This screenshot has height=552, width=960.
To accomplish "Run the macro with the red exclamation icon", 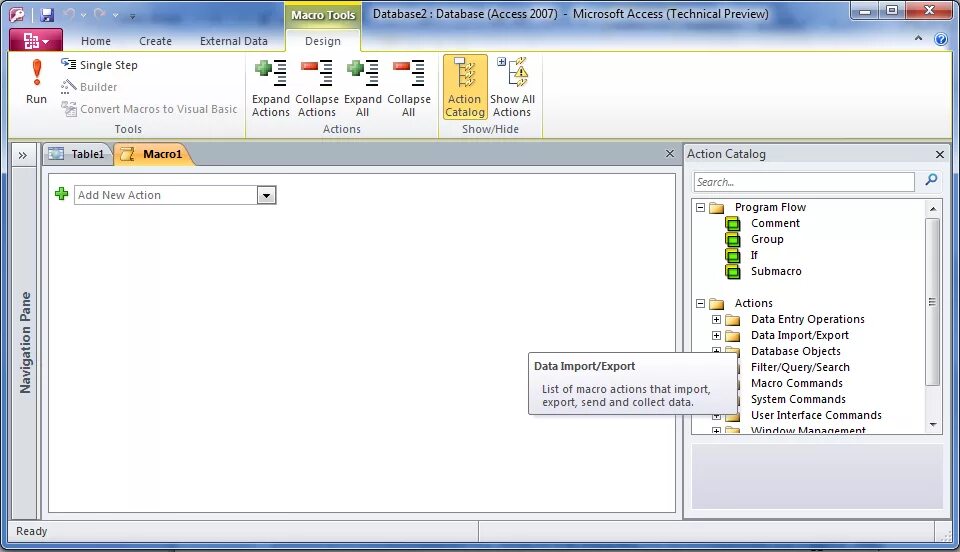I will (x=36, y=81).
